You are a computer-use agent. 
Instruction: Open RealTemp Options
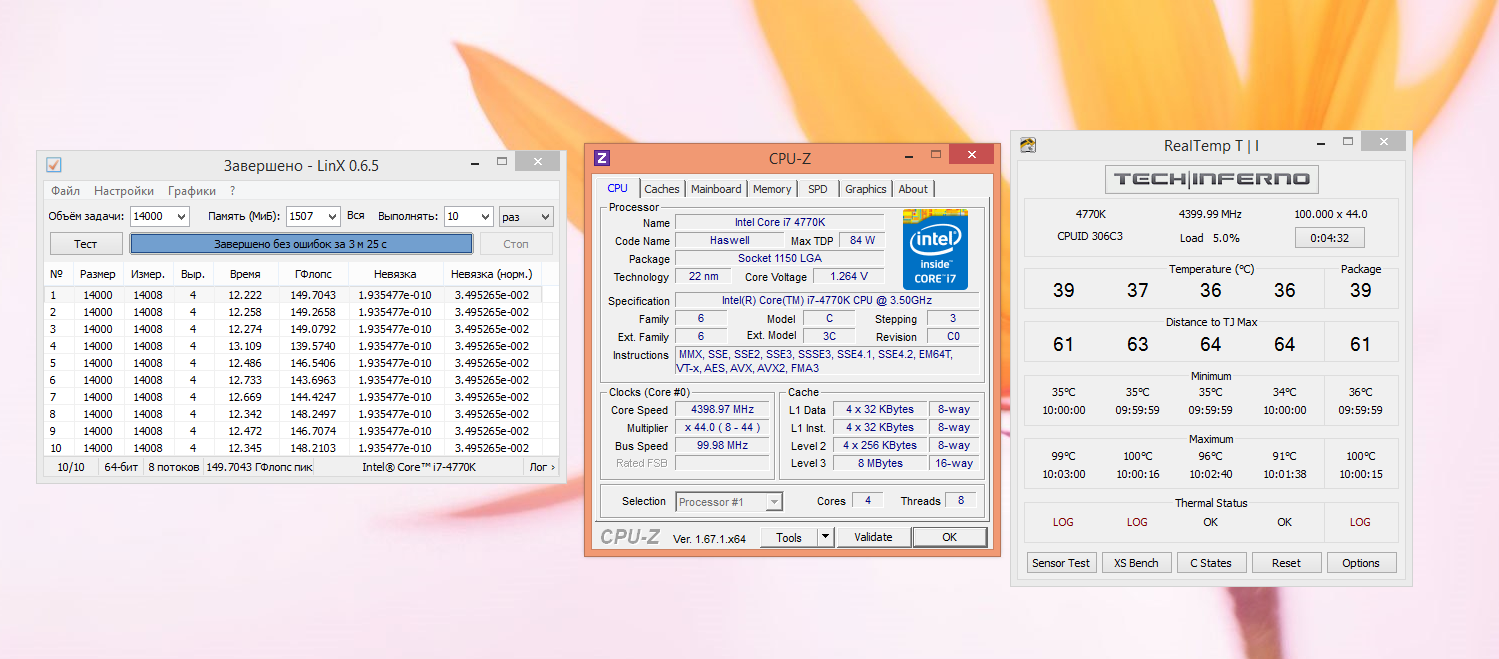pyautogui.click(x=1361, y=563)
